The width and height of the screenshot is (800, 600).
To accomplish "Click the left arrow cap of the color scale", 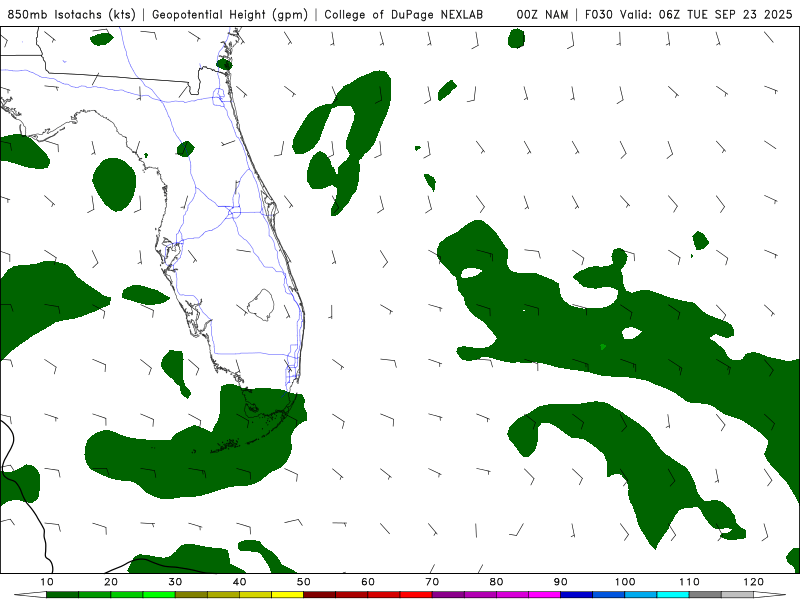I will [x=30, y=595].
